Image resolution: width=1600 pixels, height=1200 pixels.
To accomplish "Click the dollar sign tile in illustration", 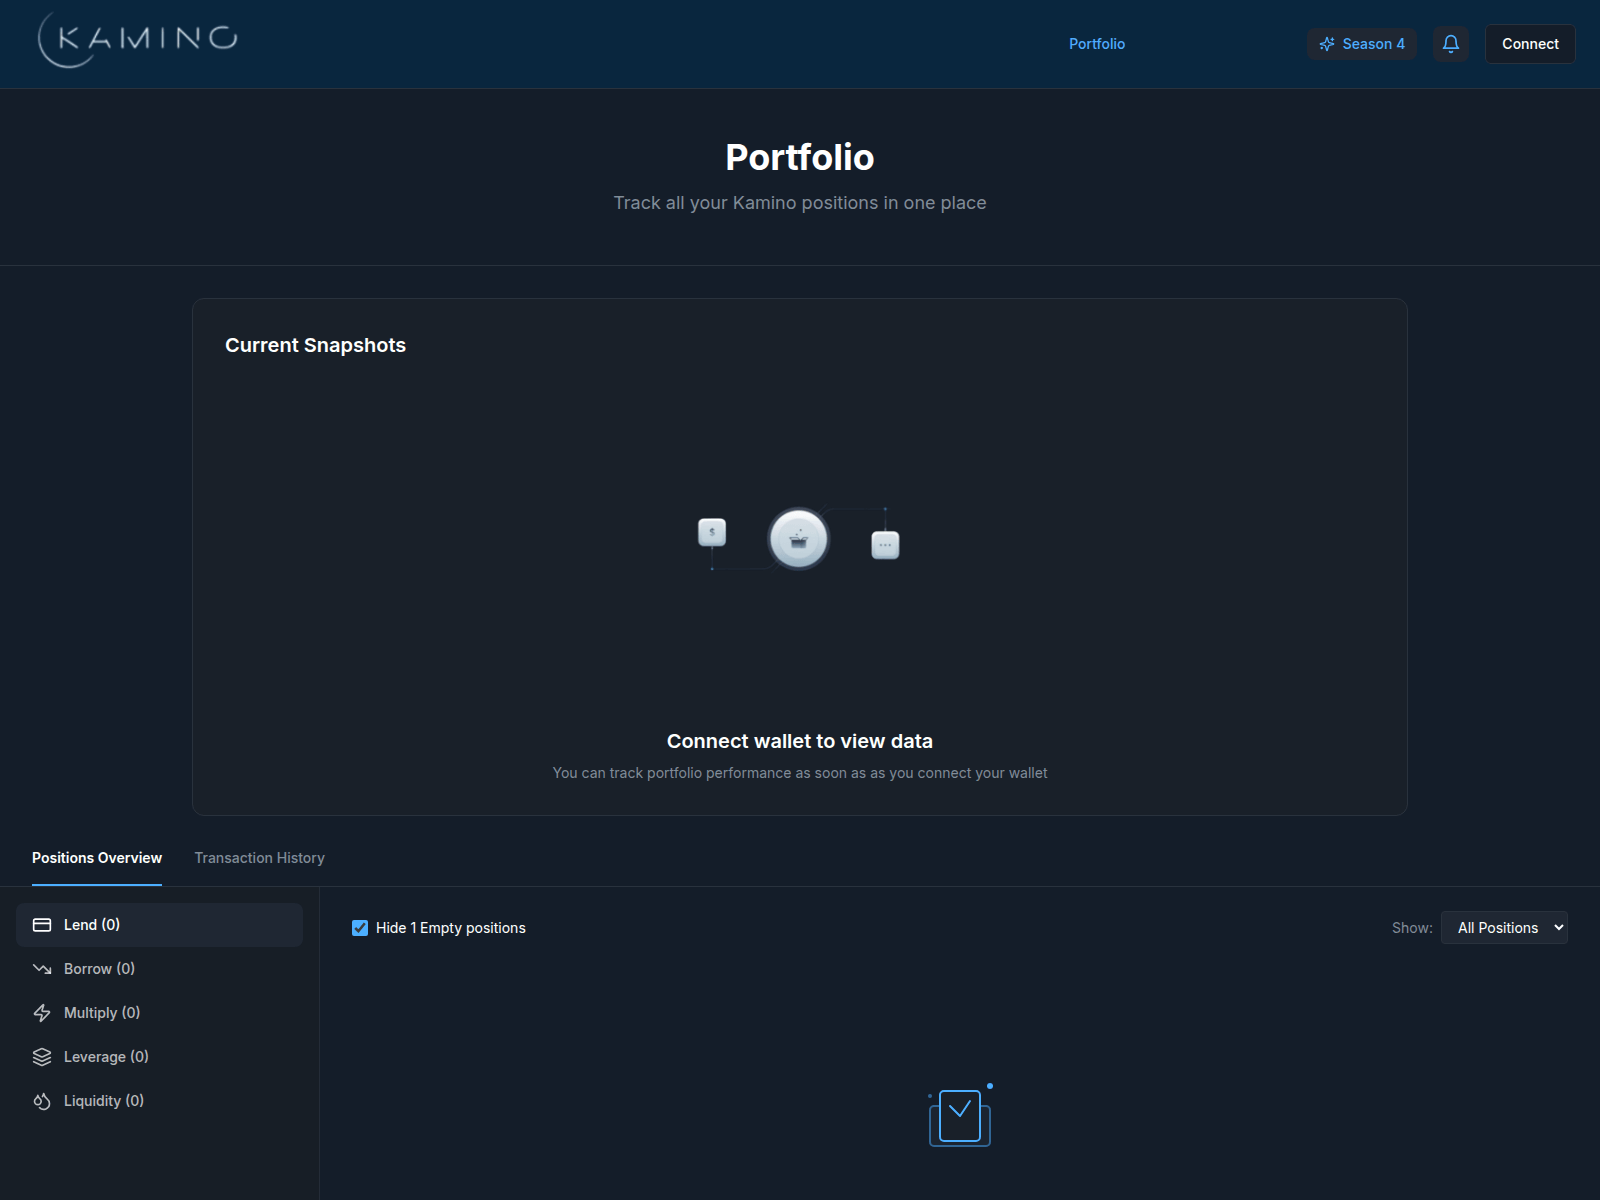I will (712, 532).
